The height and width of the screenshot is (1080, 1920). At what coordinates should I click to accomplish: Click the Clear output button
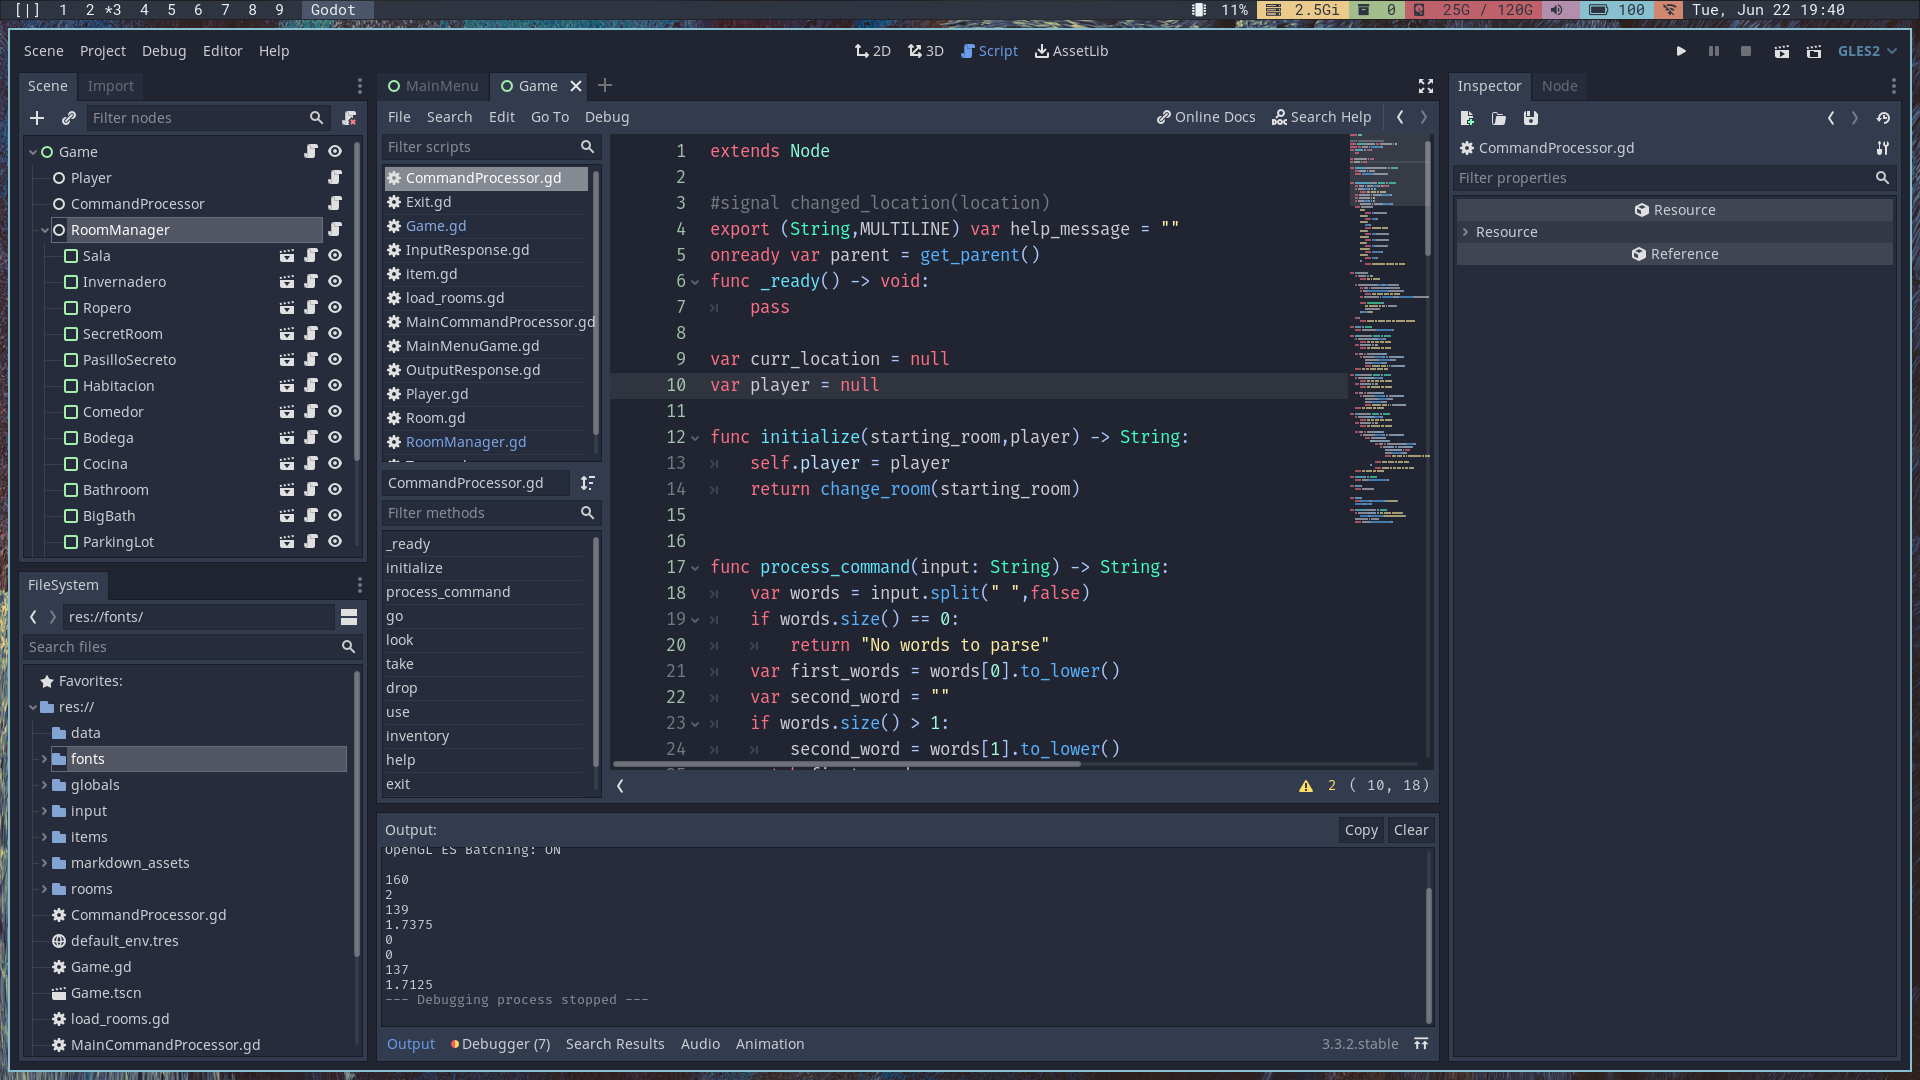click(x=1410, y=830)
